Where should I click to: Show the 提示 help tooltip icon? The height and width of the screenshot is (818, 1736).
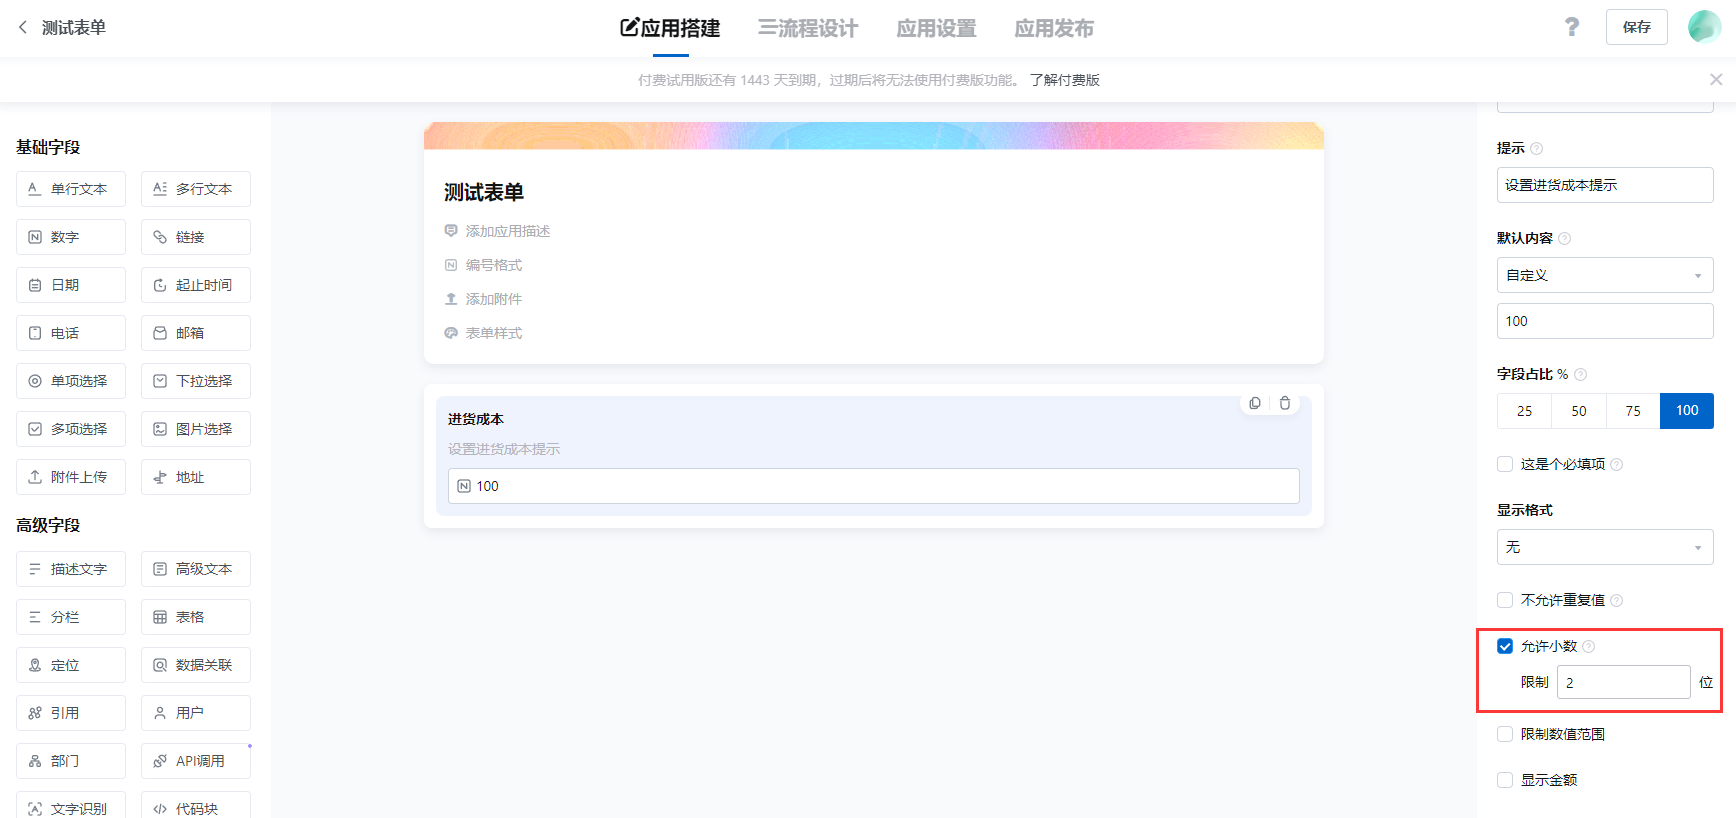(x=1537, y=149)
